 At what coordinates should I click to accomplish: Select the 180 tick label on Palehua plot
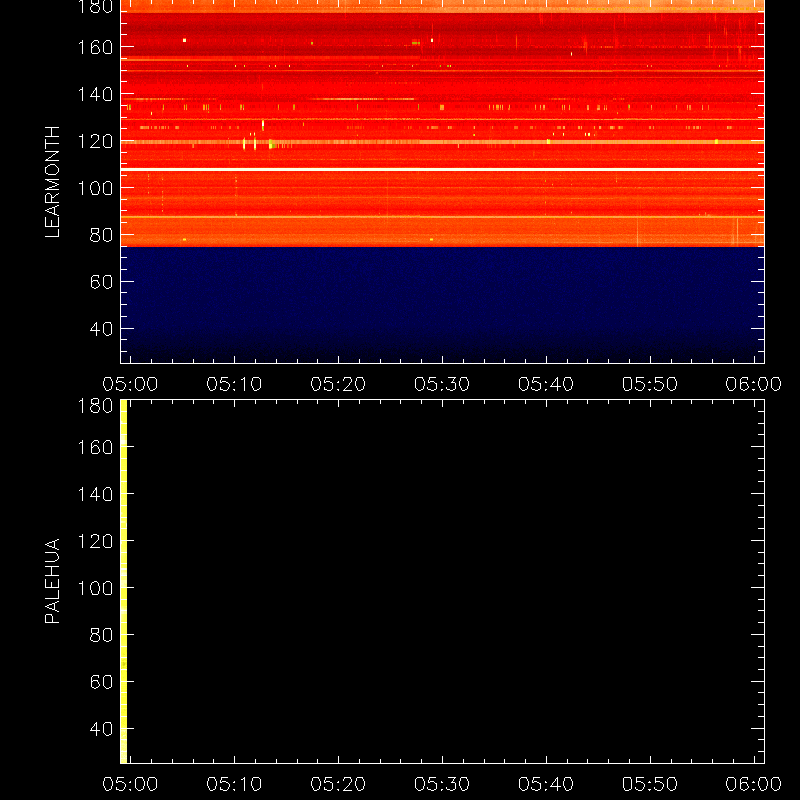pyautogui.click(x=95, y=406)
